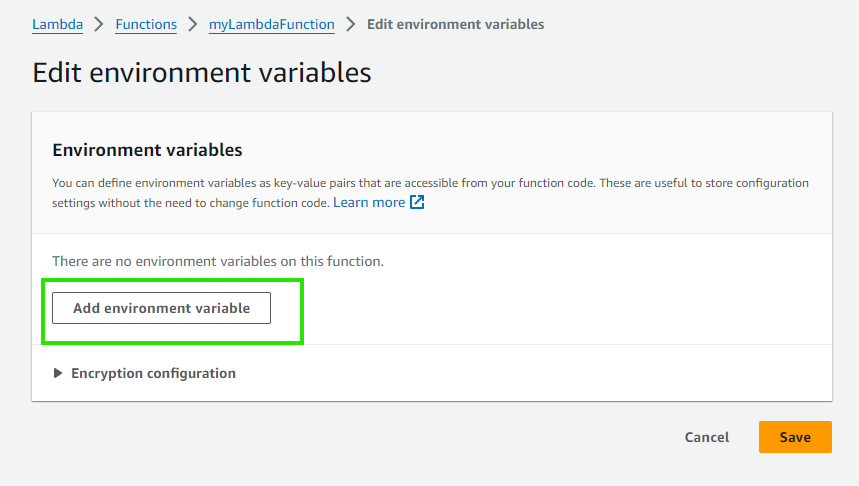Open the Learn more documentation link
The image size is (859, 486).
(369, 203)
